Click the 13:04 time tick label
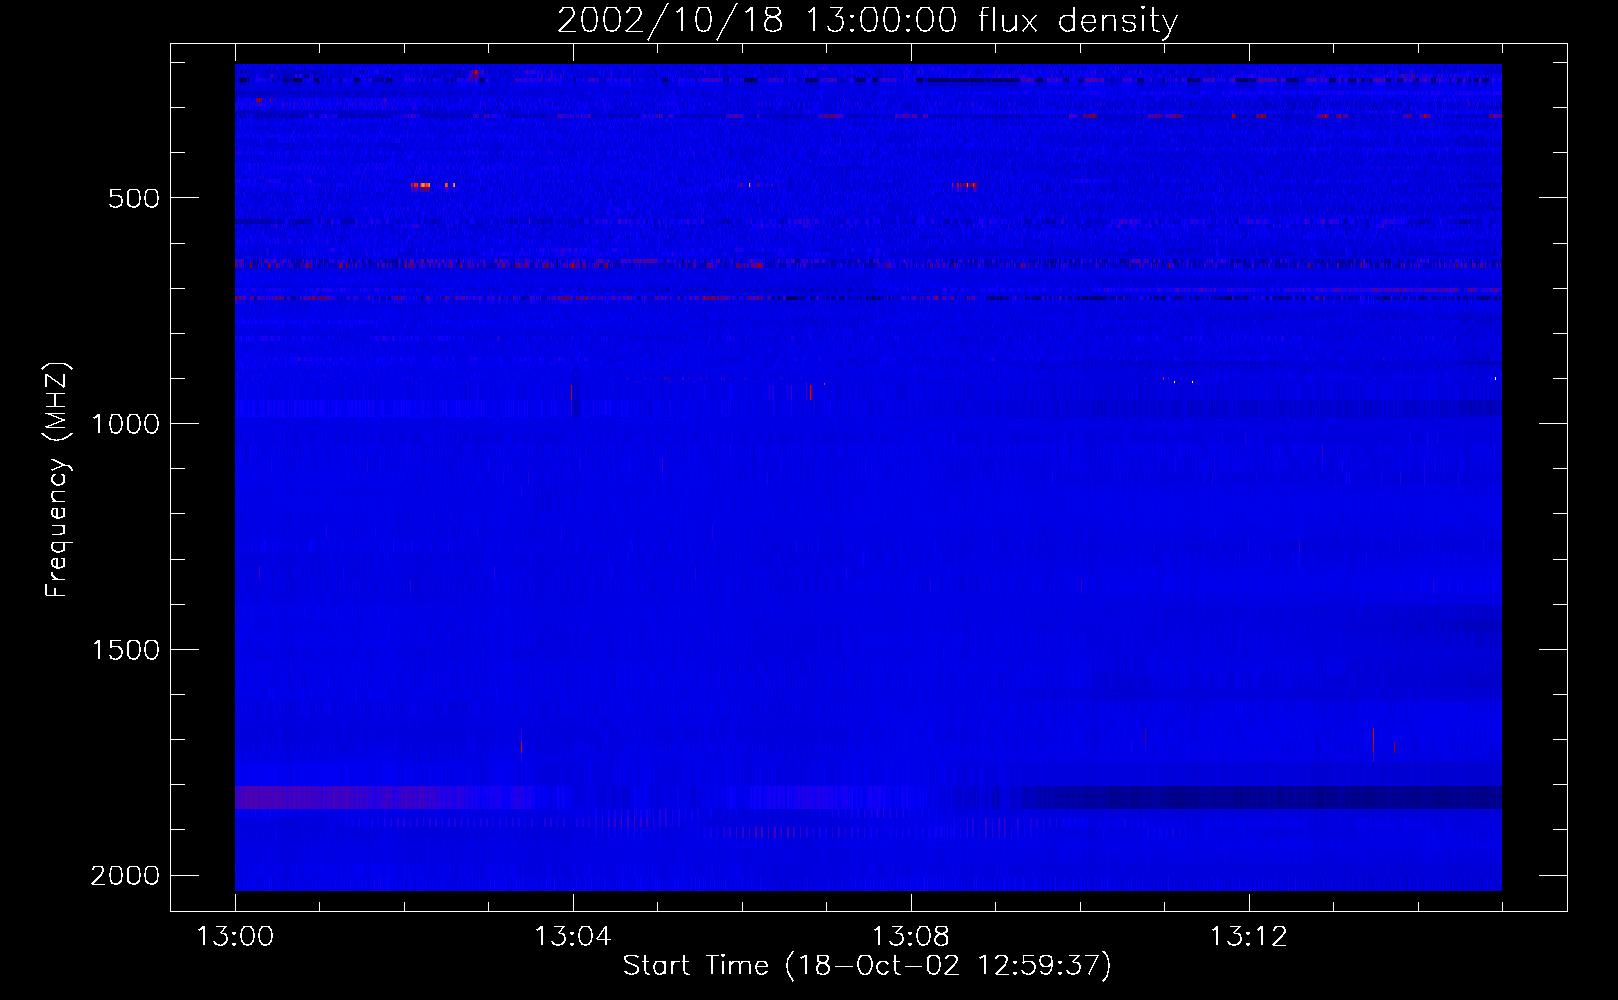The height and width of the screenshot is (1000, 1618). click(573, 936)
